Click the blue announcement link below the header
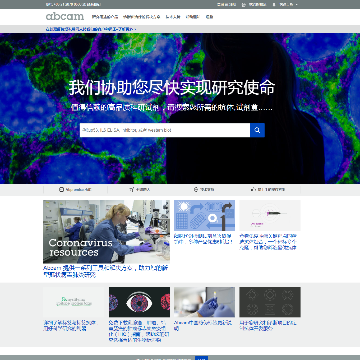Viewport: 360px width, 360px height. coord(91,29)
